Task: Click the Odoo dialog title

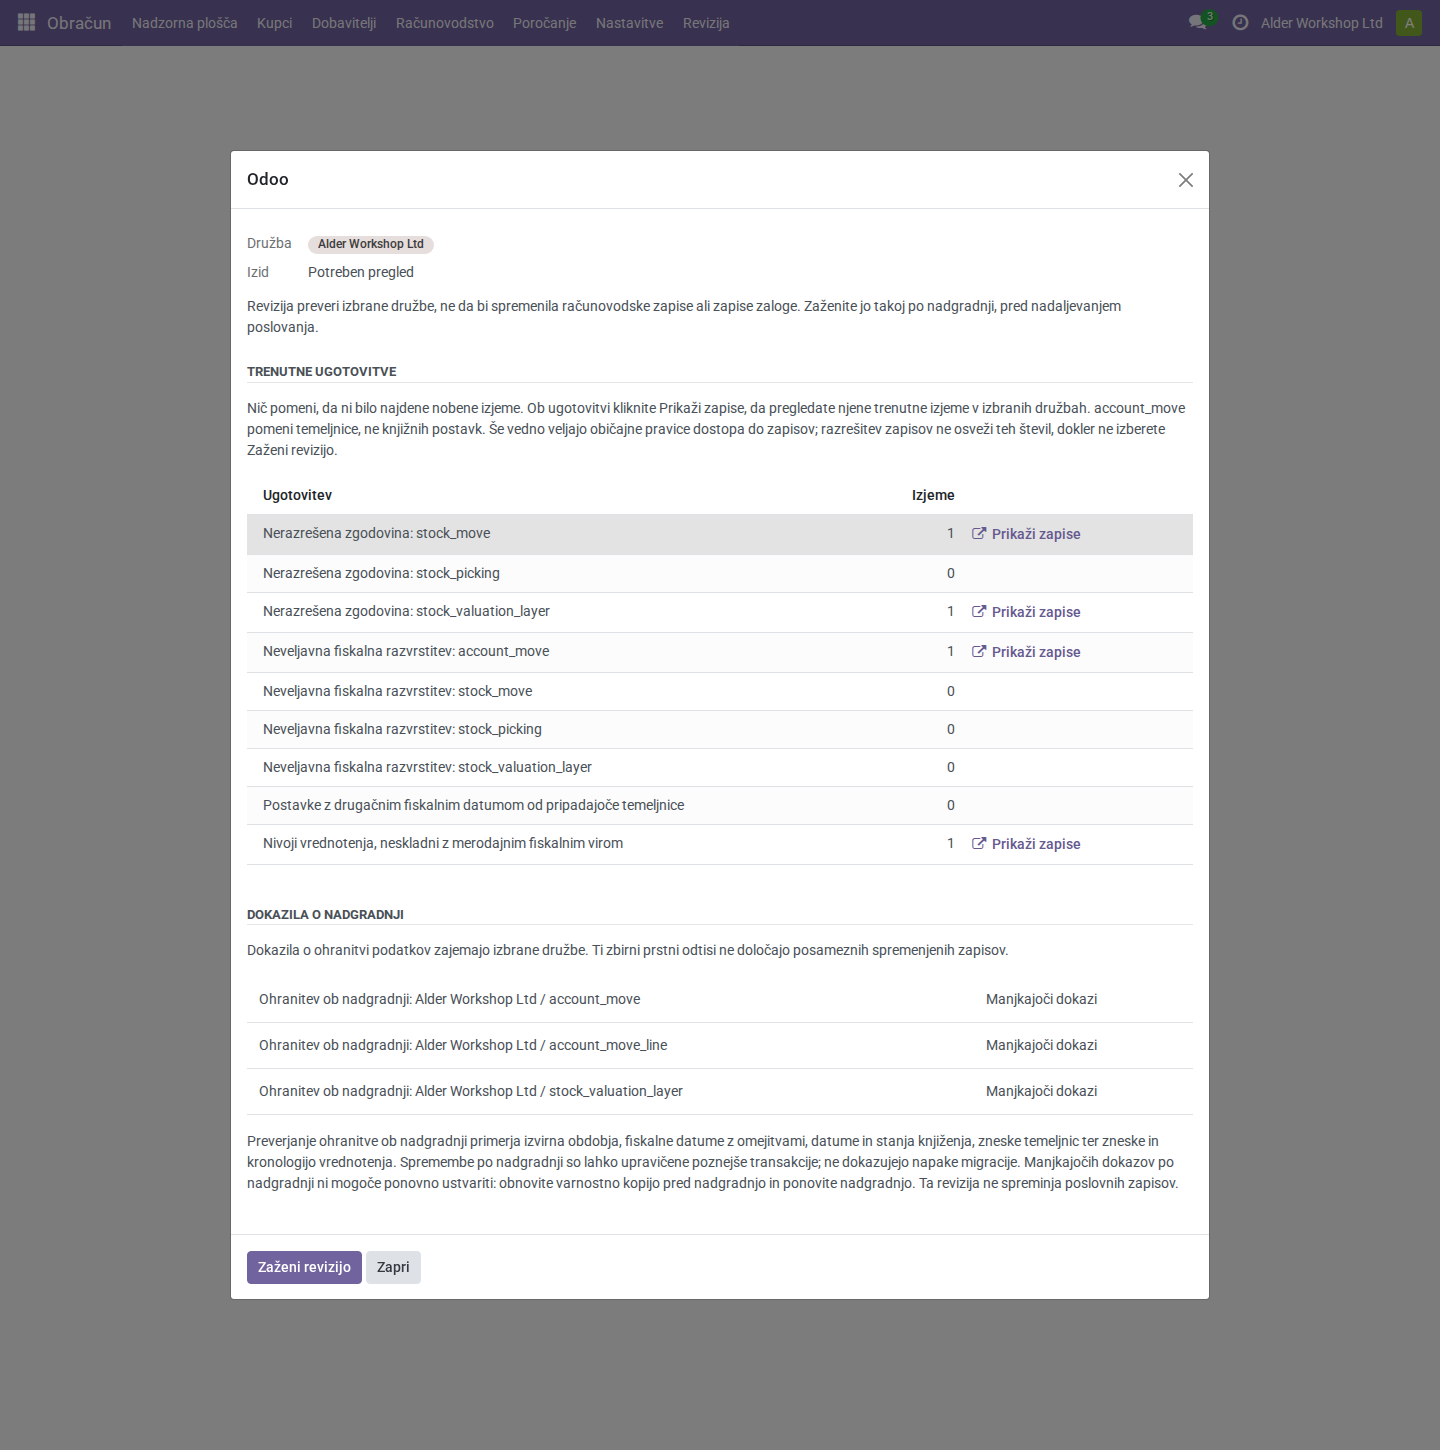Action: [x=268, y=179]
